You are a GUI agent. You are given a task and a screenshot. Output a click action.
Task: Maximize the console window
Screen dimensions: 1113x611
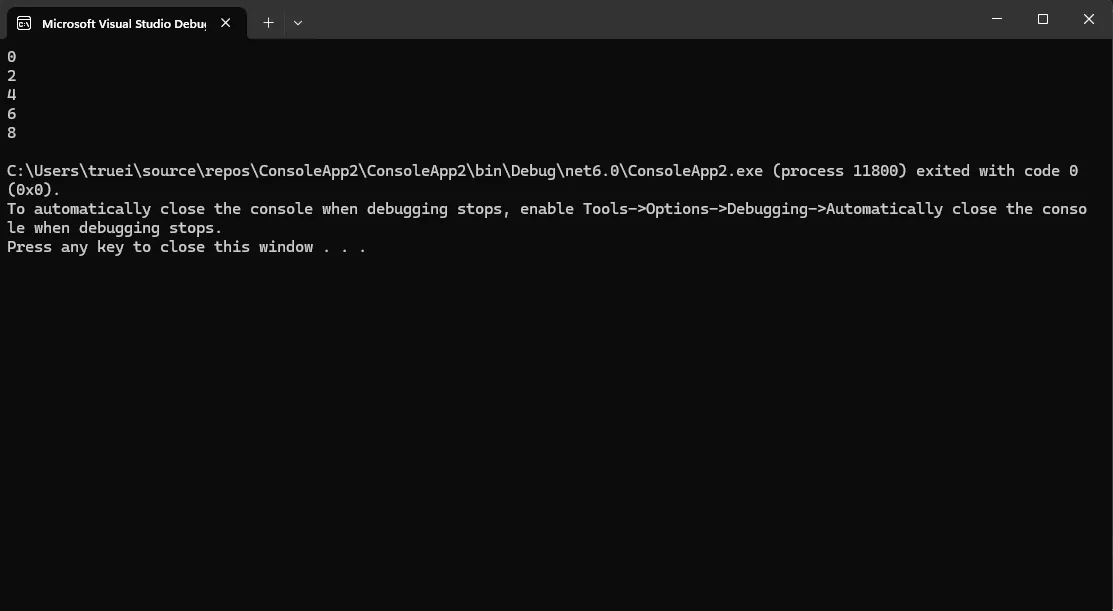pos(1043,19)
